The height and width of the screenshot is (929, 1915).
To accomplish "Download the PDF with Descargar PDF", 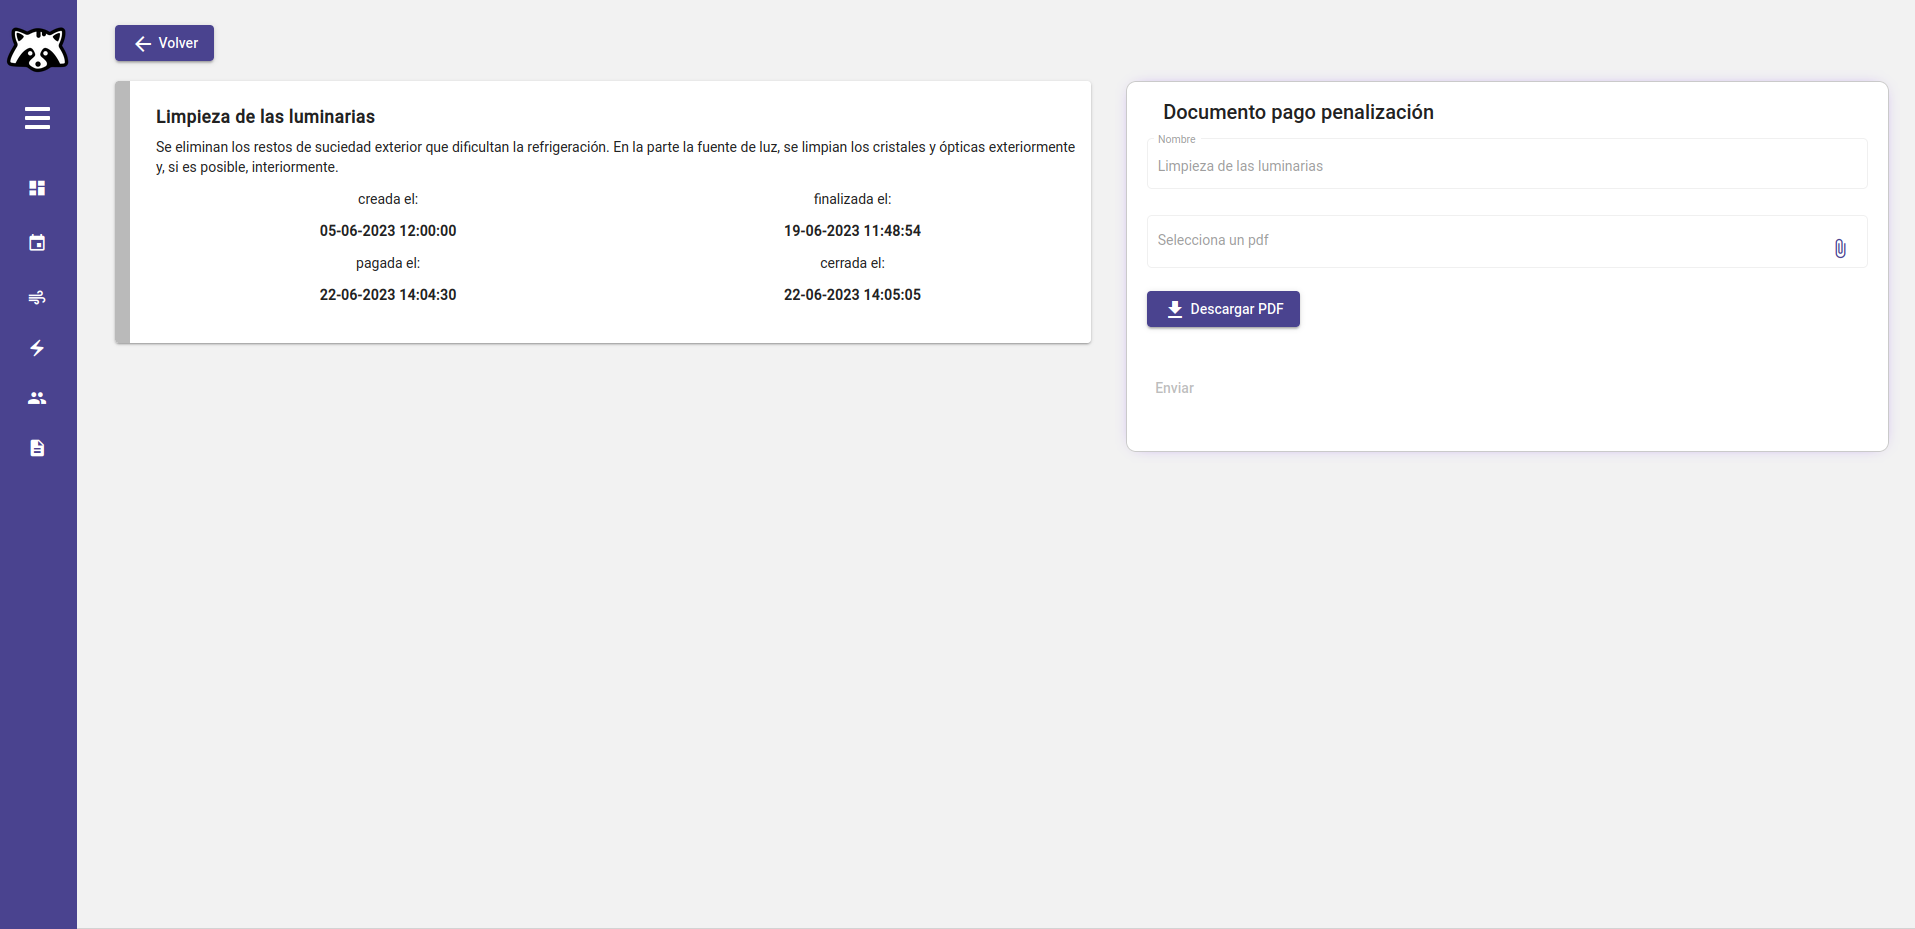I will tap(1223, 309).
